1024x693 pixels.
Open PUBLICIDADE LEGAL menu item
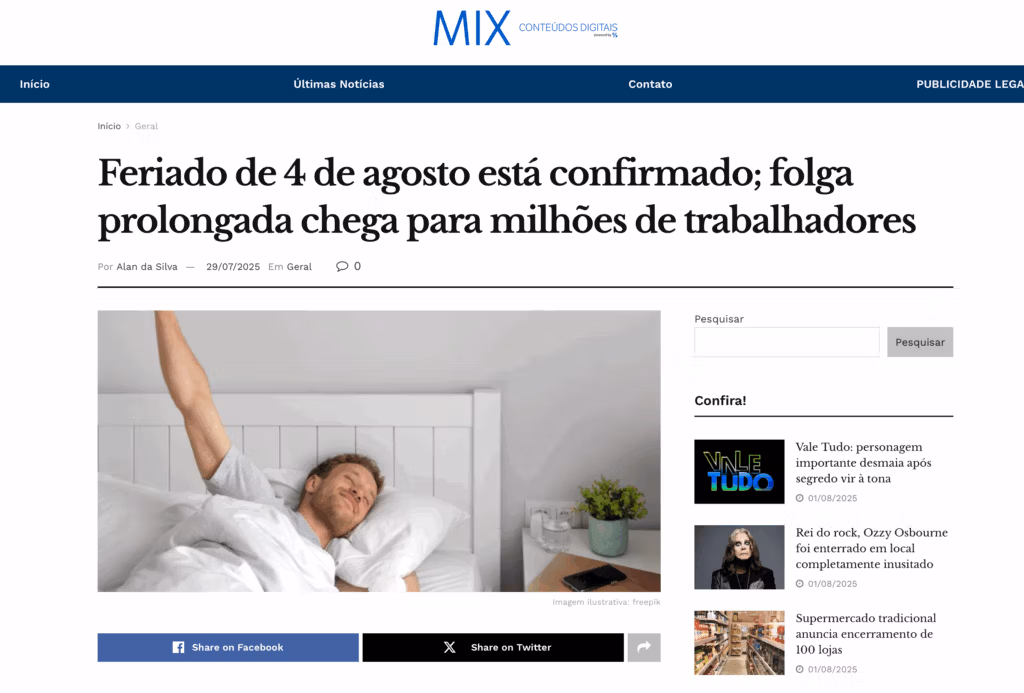[x=970, y=84]
